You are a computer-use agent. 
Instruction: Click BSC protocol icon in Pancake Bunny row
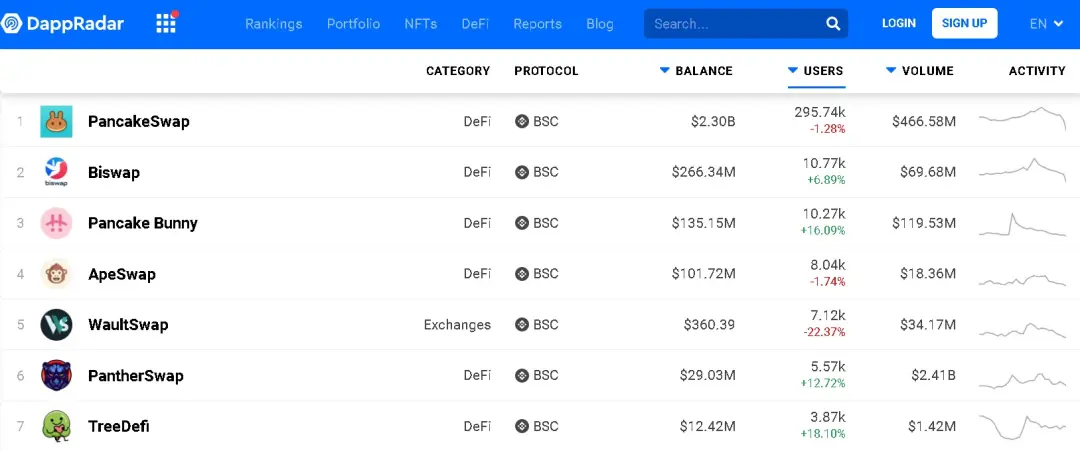coord(522,223)
